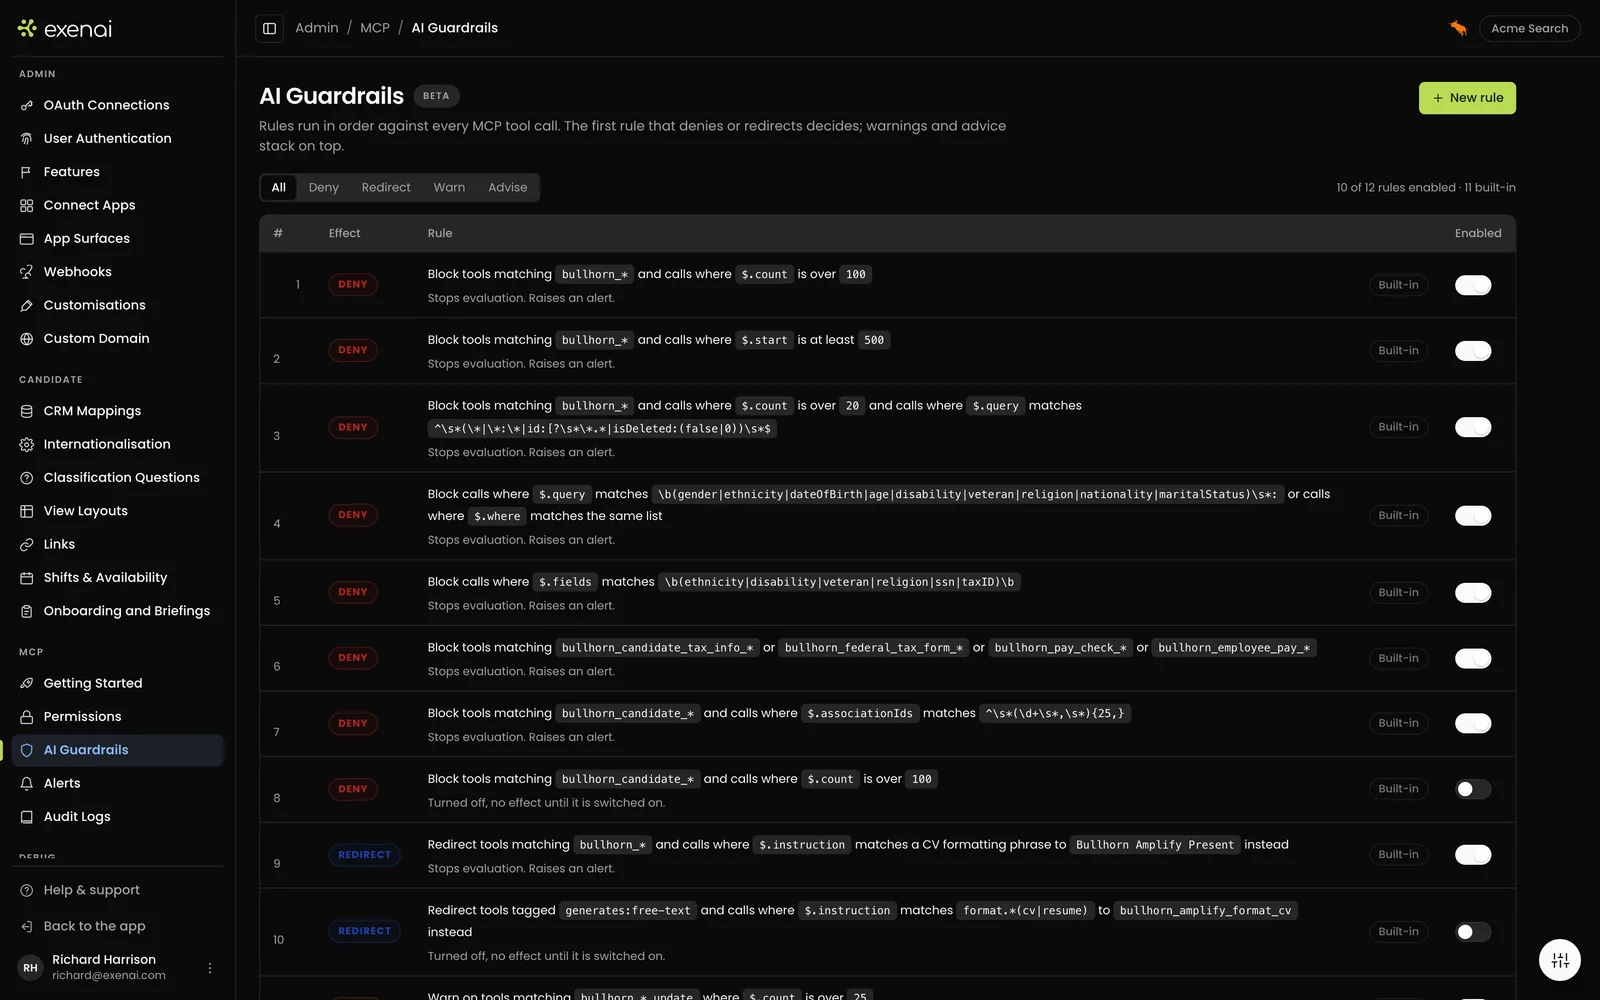
Task: Click the Permissions lock icon
Action: coord(27,717)
